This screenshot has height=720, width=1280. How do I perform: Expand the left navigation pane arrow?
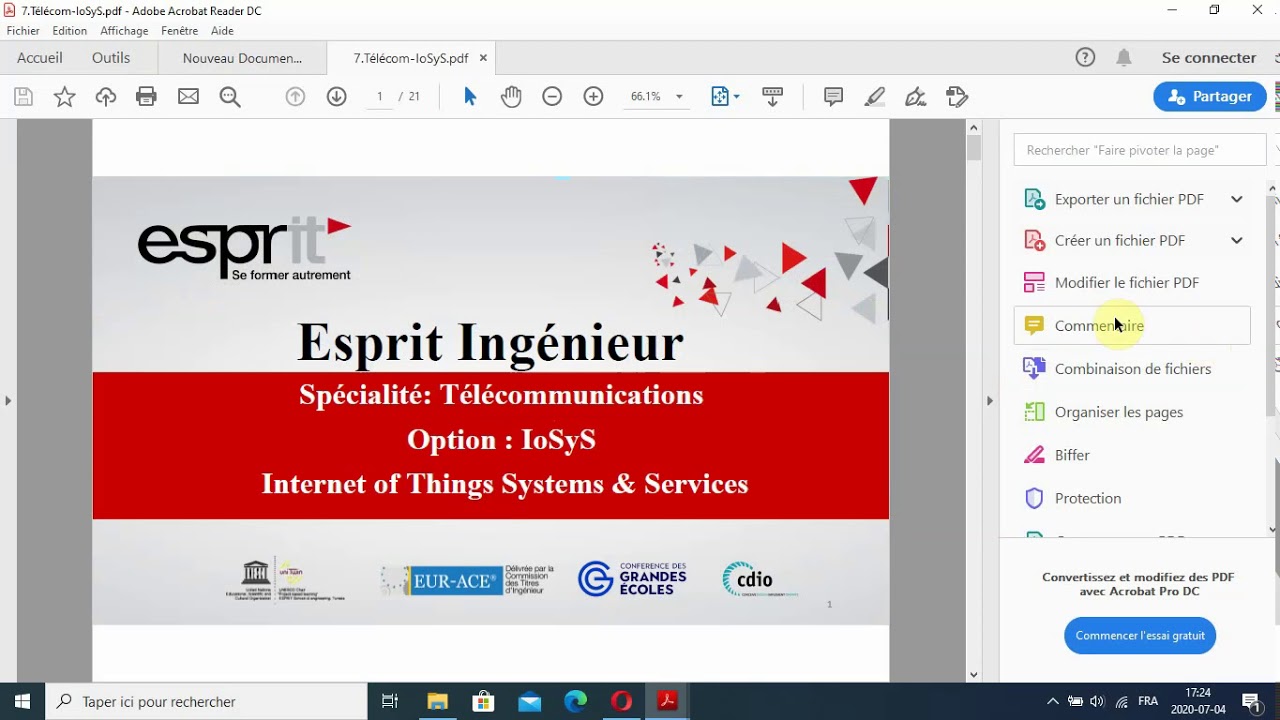8,401
